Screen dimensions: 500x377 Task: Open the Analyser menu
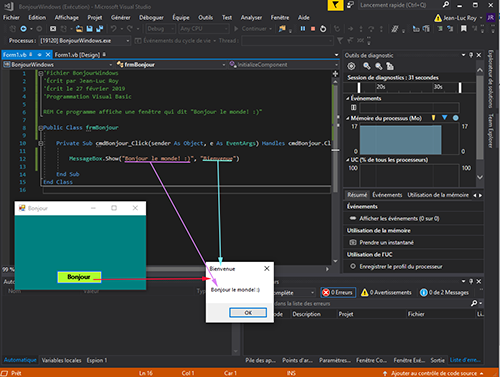pos(251,18)
